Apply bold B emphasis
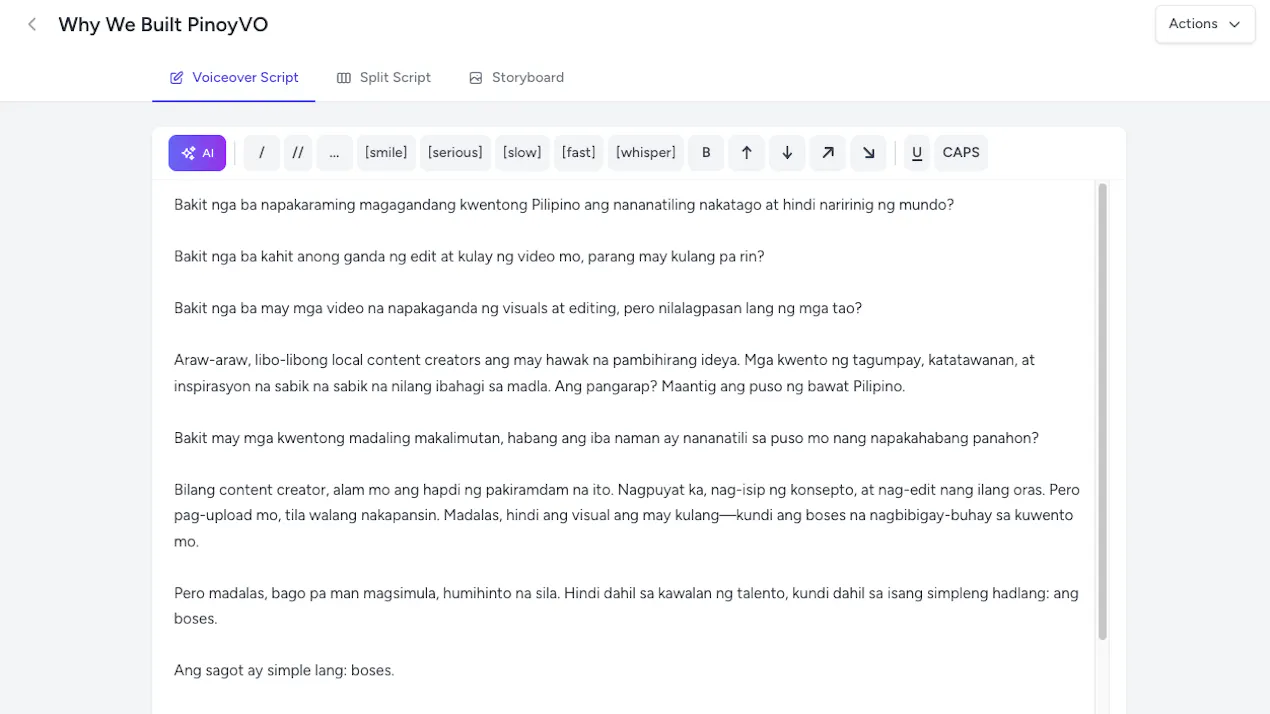Viewport: 1270px width, 714px height. [x=706, y=153]
